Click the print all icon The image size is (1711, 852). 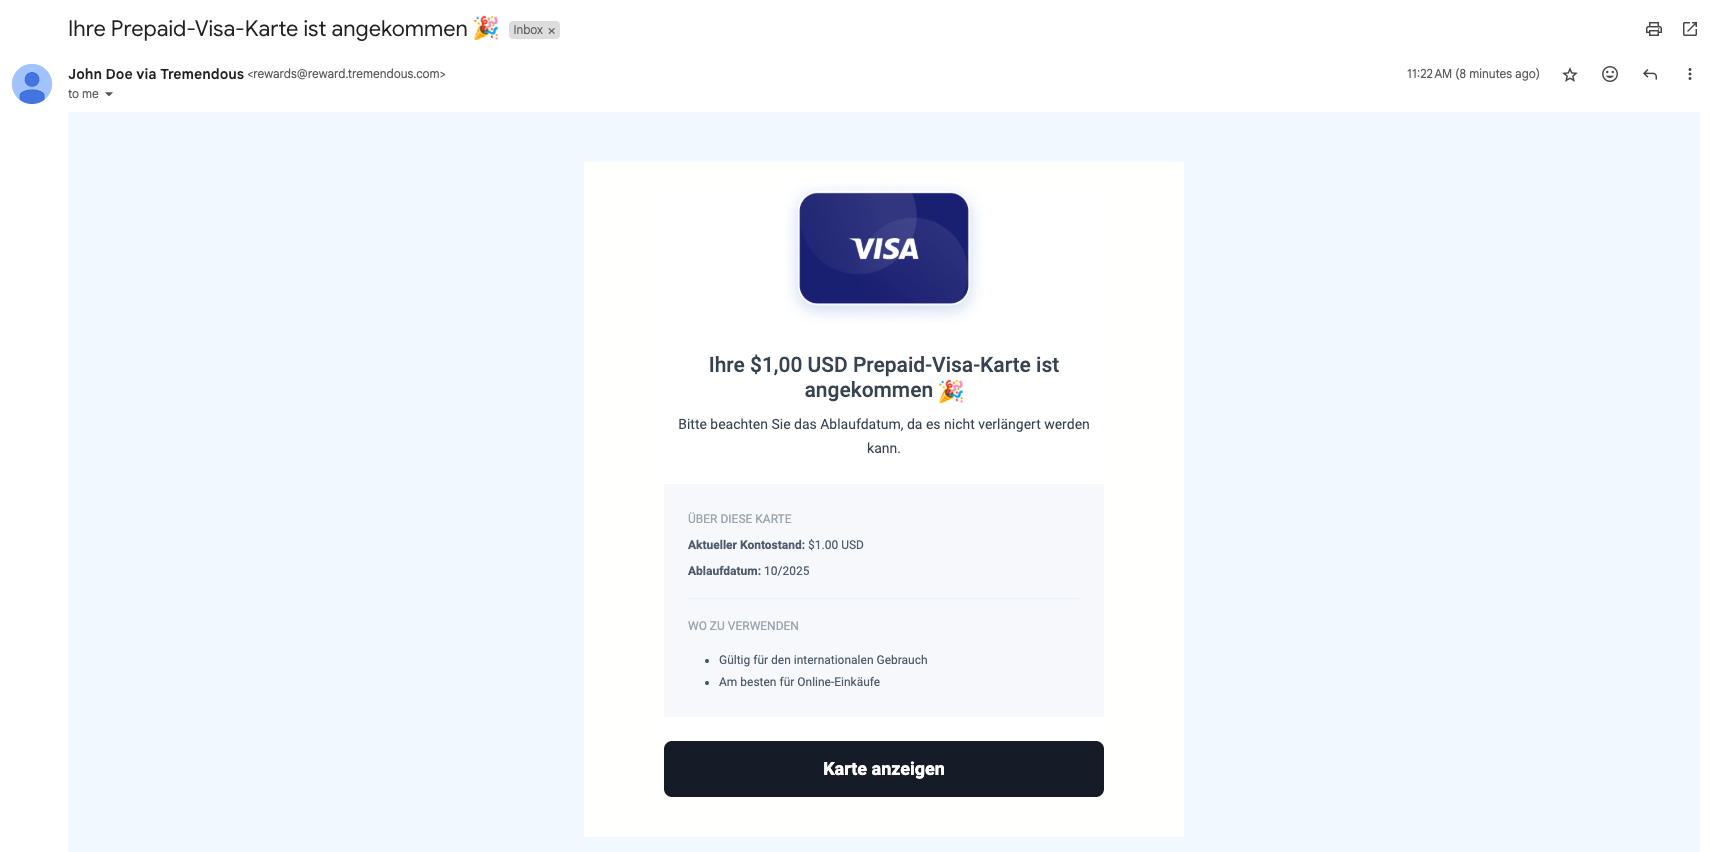tap(1654, 29)
